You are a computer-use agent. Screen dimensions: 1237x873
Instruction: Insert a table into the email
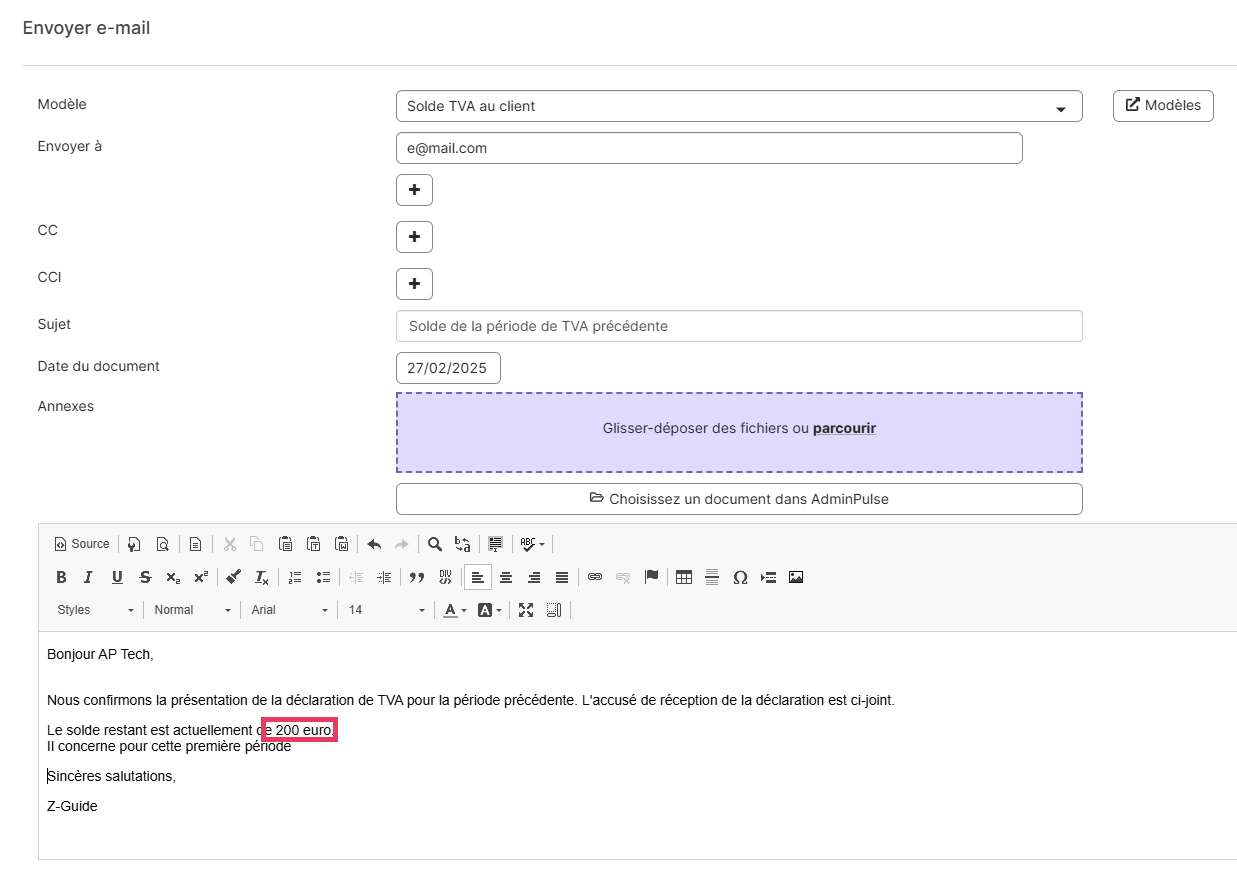(x=684, y=577)
